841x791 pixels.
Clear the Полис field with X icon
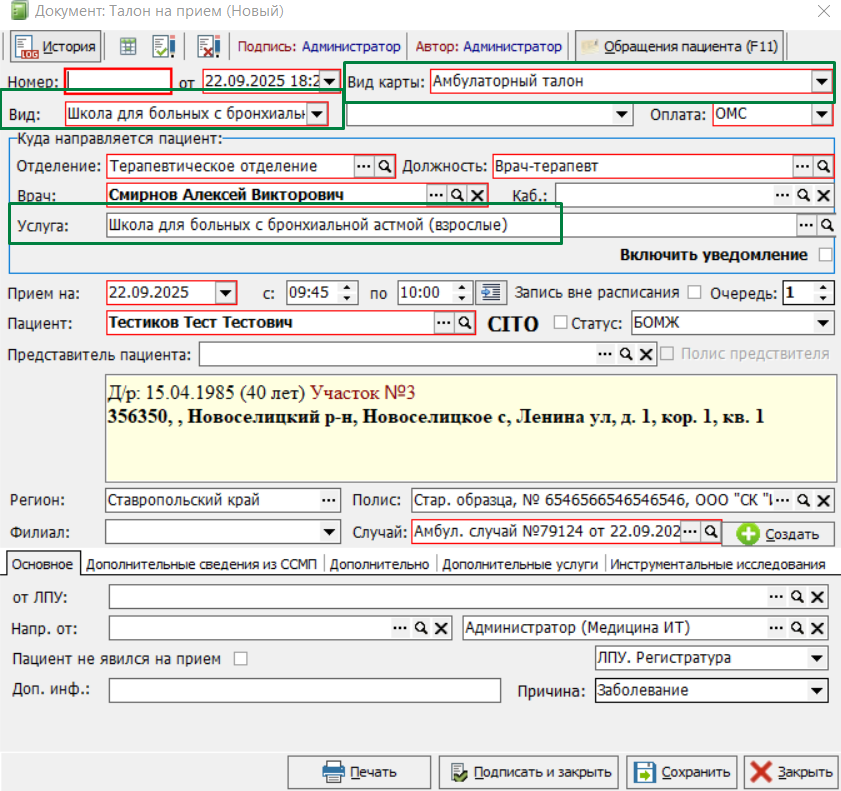(x=823, y=501)
